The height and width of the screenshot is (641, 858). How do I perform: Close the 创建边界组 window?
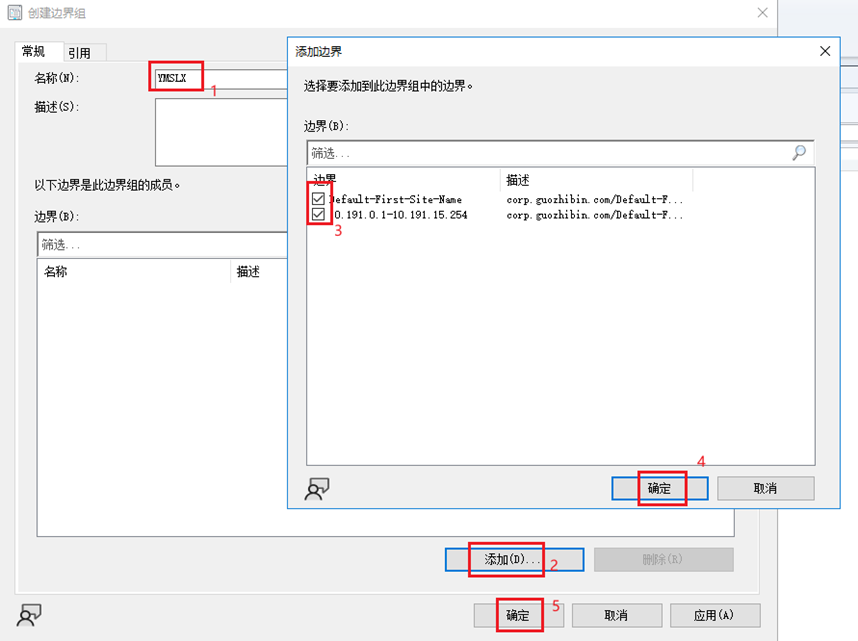[762, 13]
